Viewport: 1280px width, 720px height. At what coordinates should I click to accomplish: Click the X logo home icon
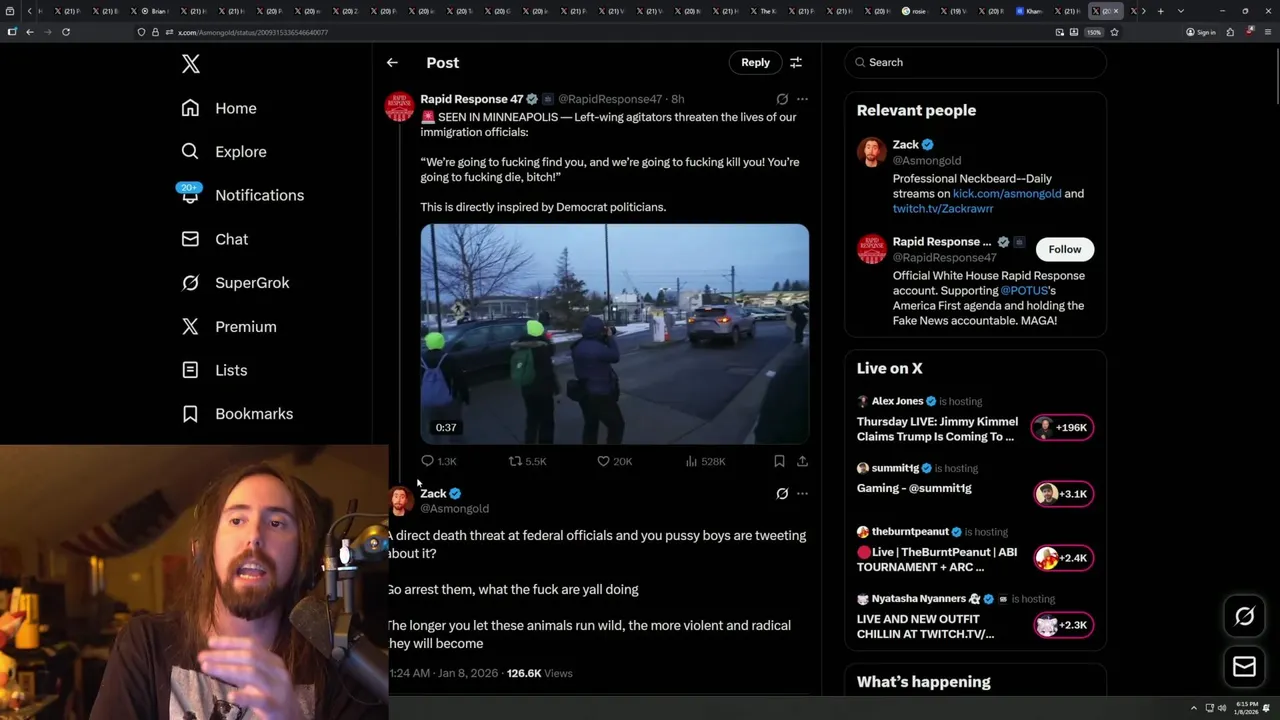point(191,64)
